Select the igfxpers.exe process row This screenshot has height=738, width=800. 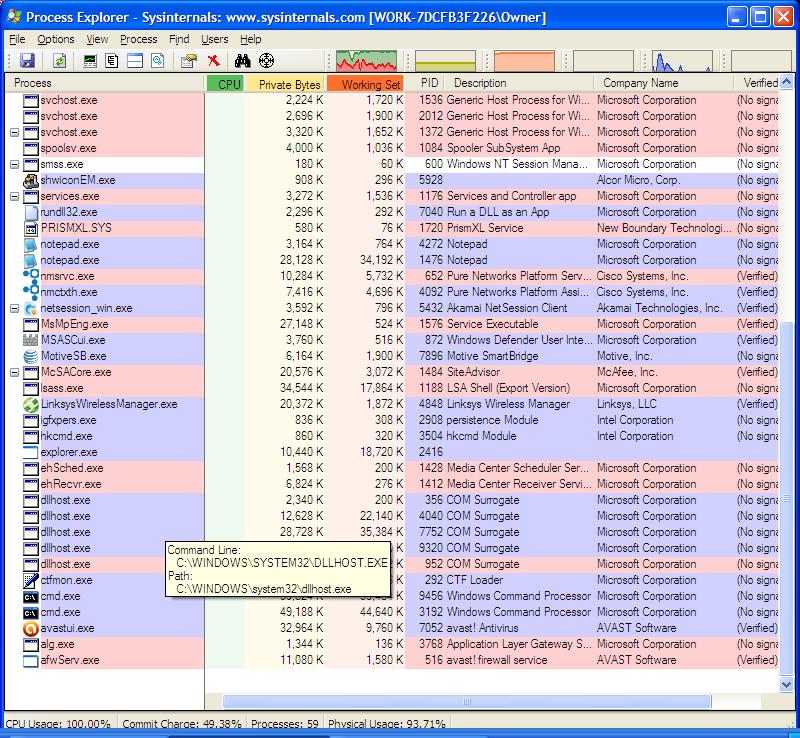point(392,421)
